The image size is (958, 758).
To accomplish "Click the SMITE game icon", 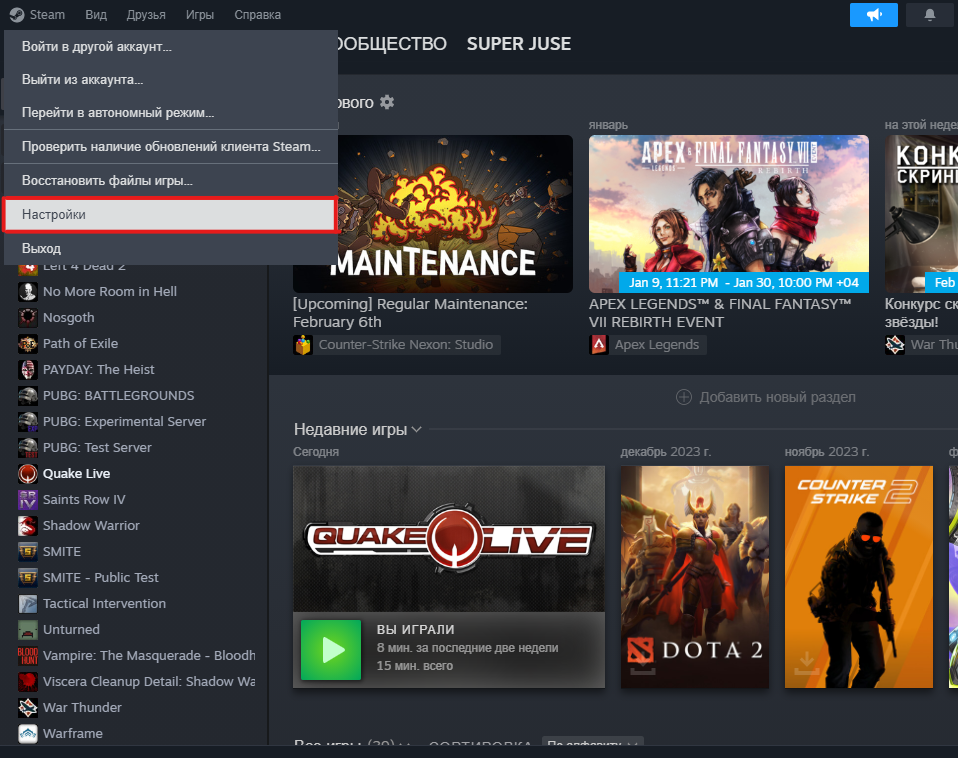I will click(27, 552).
